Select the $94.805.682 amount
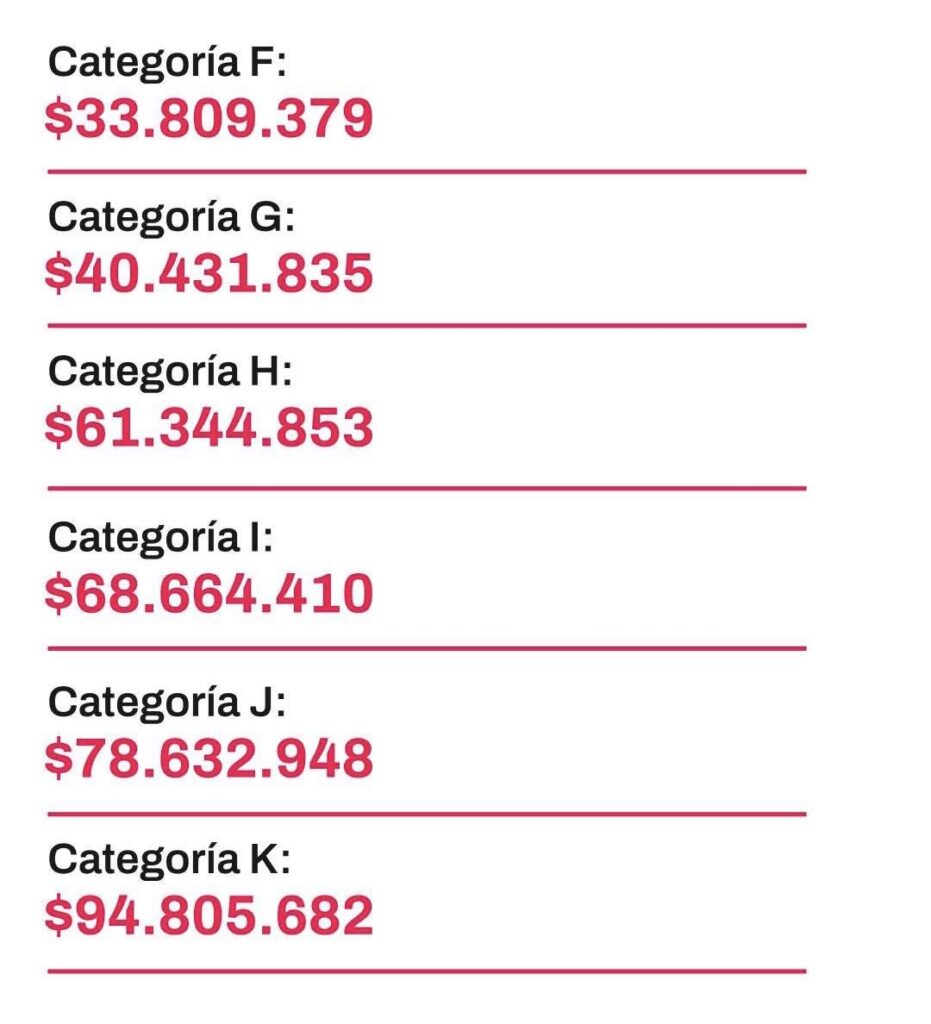This screenshot has height=1024, width=931. 209,915
